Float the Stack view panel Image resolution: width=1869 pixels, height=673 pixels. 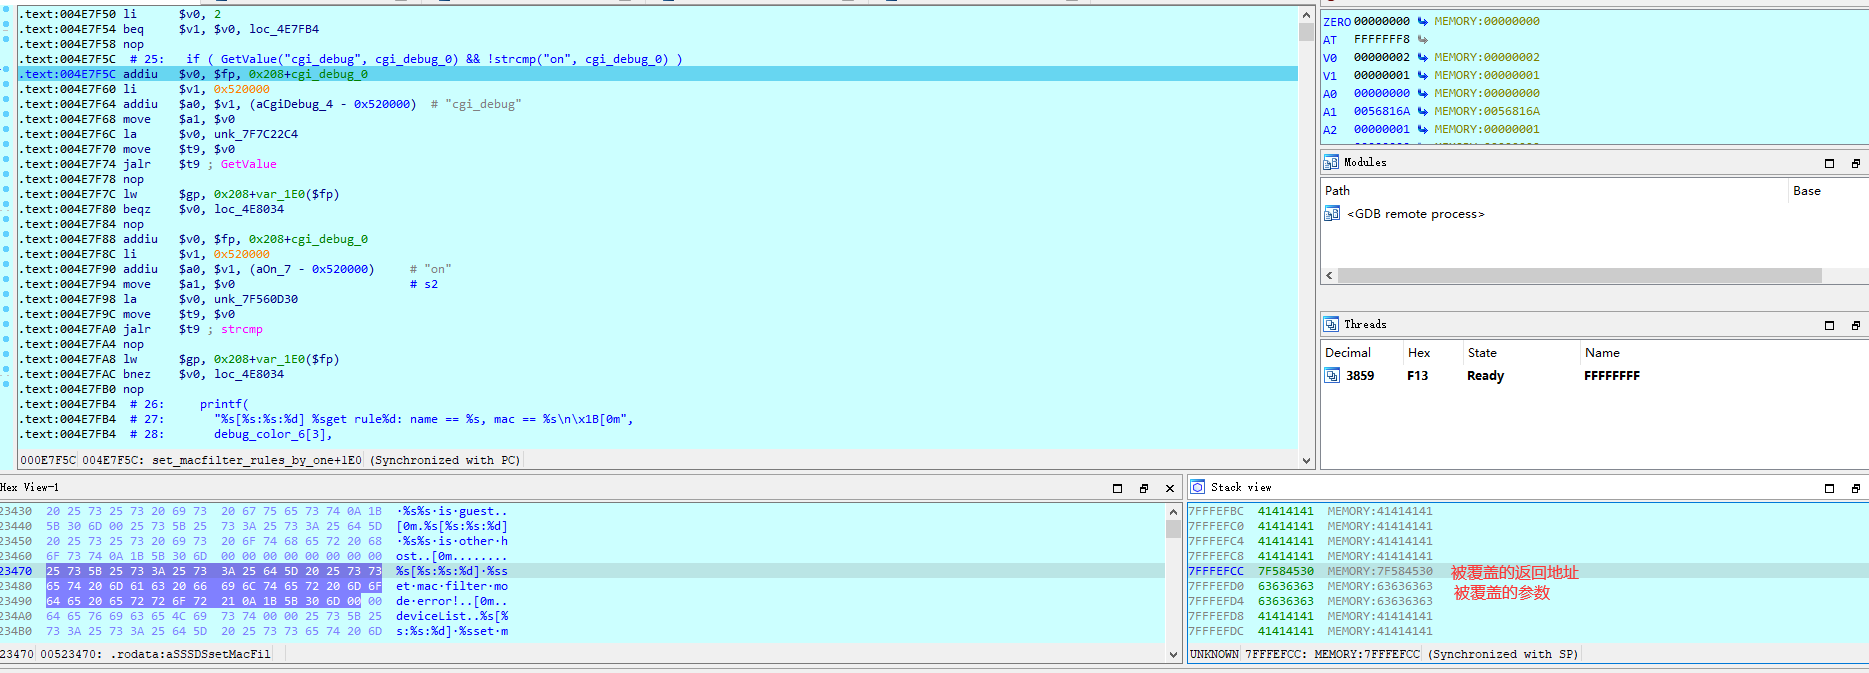coord(1855,488)
